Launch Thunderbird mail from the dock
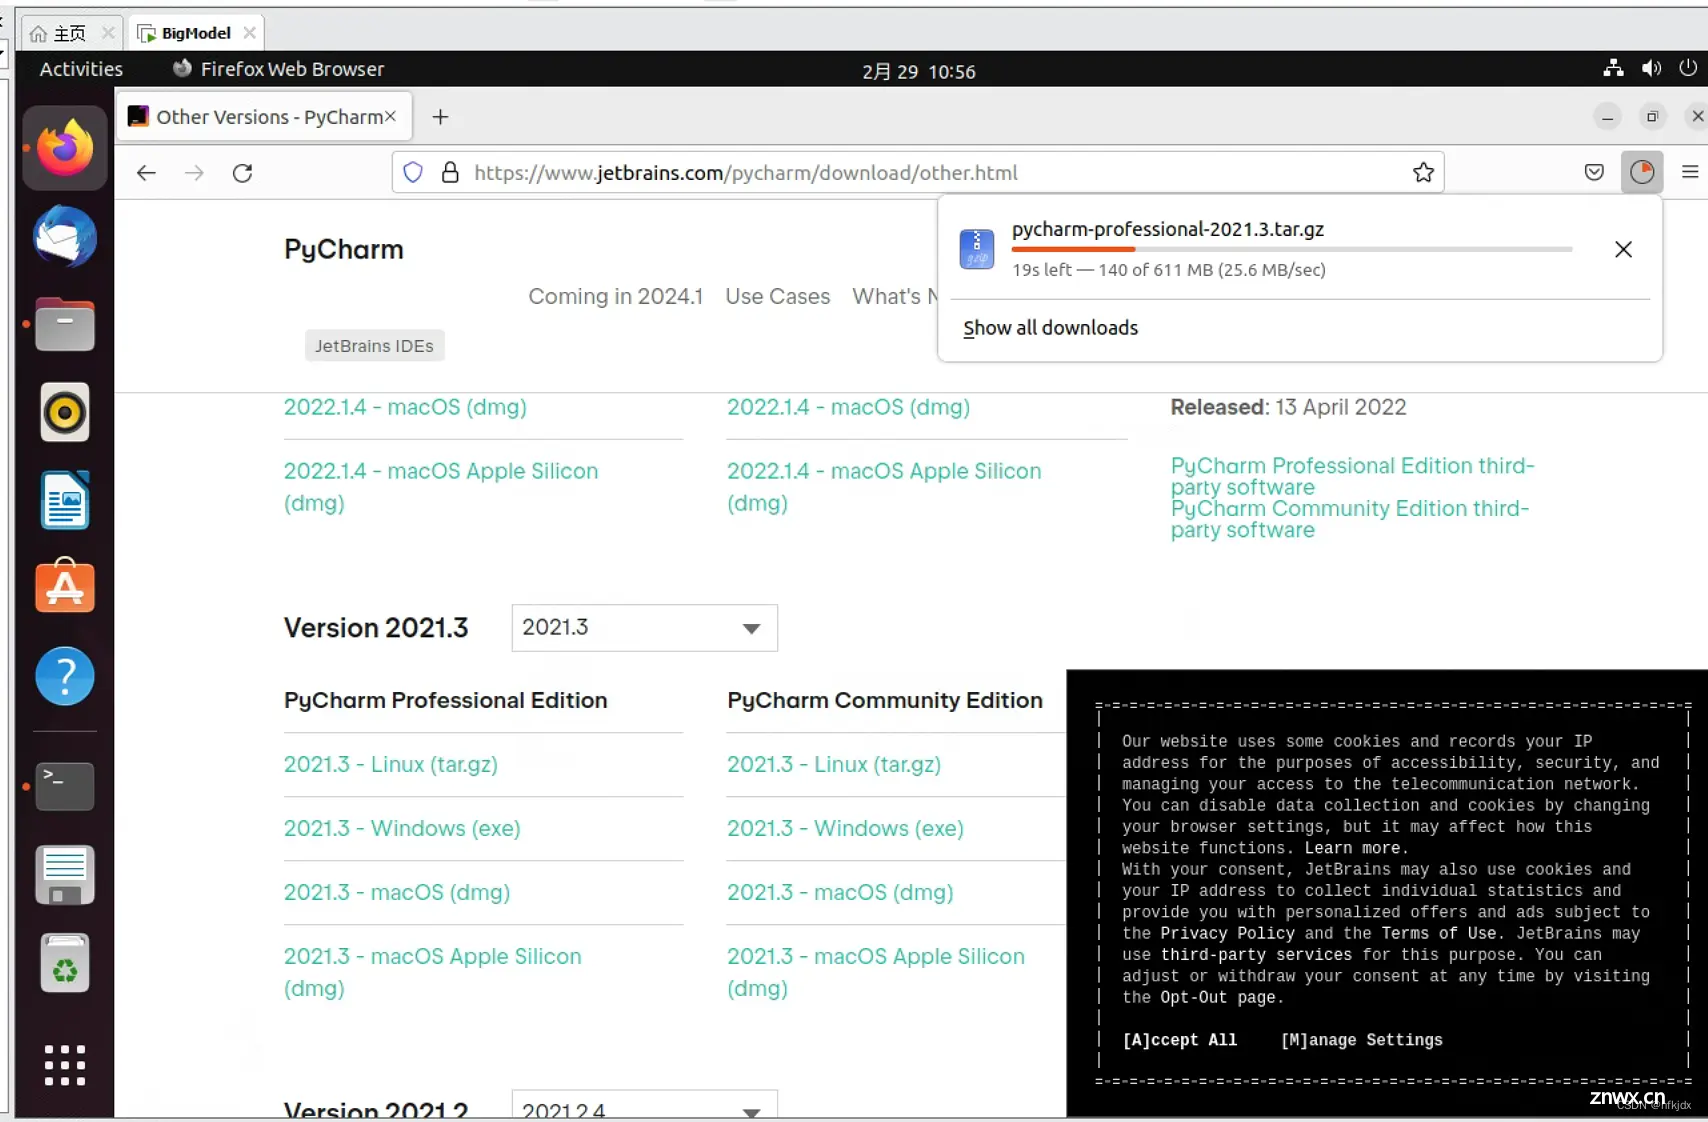 click(x=65, y=237)
